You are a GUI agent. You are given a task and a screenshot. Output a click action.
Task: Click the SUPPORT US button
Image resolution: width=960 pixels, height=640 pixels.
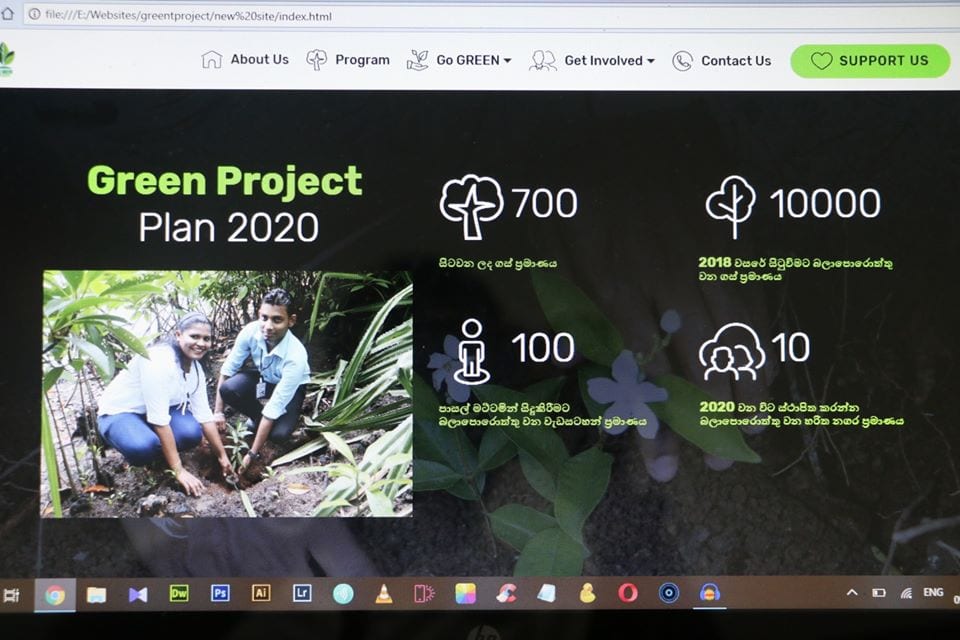[x=870, y=60]
